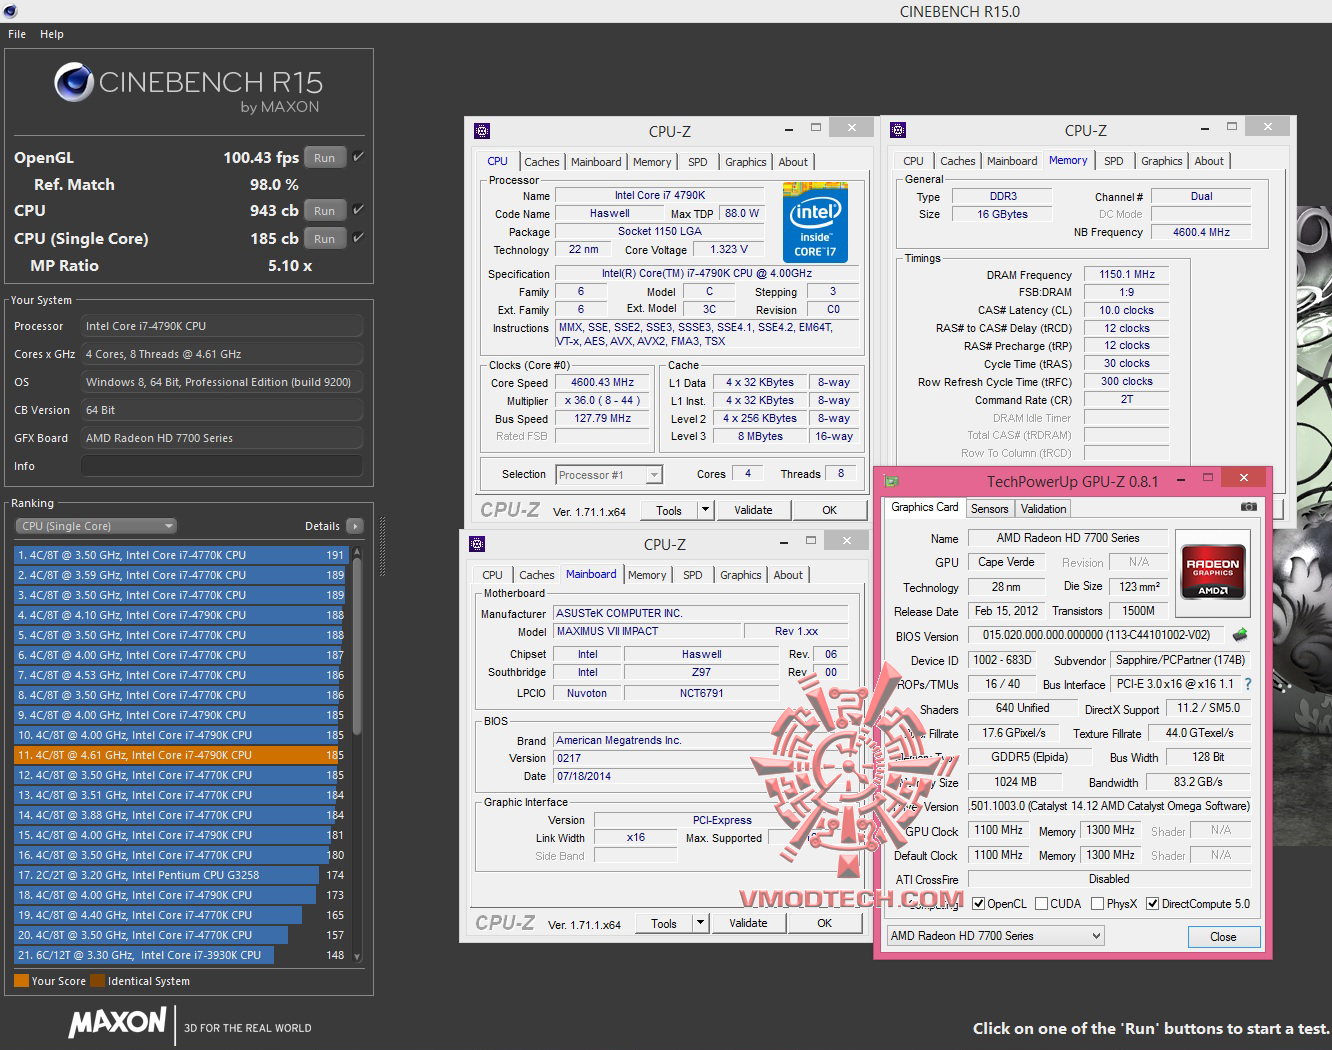Open the AMD Radeon HD 7700 Series adapter dropdown

pyautogui.click(x=995, y=936)
